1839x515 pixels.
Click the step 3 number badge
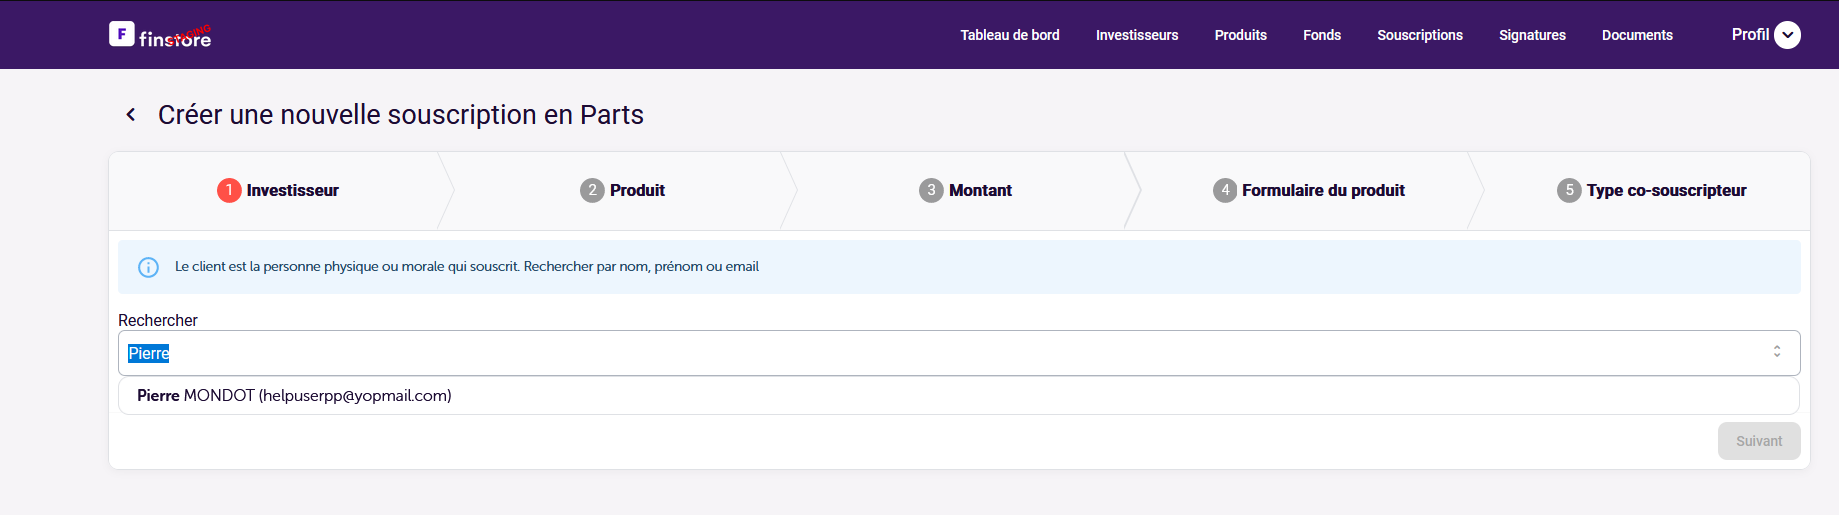931,190
